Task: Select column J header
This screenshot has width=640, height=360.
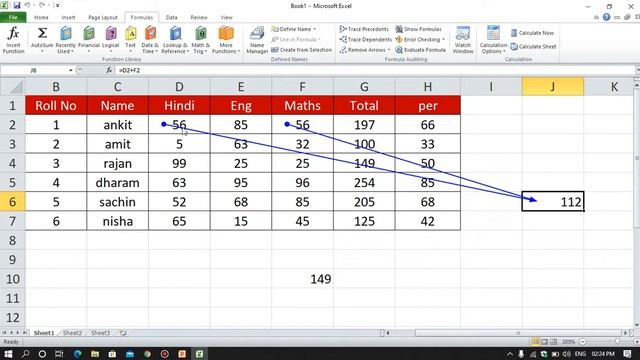Action: coord(553,87)
